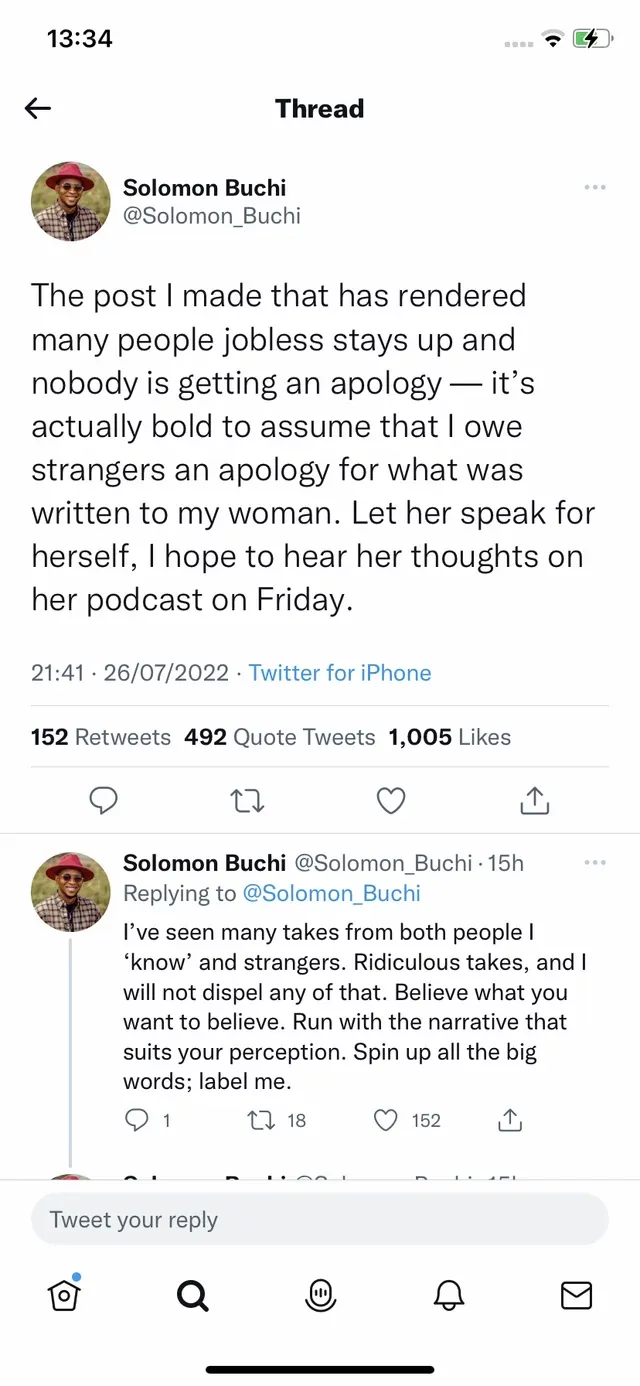640x1386 pixels.
Task: Open Solomon Buchi's profile picture
Action: tap(71, 201)
